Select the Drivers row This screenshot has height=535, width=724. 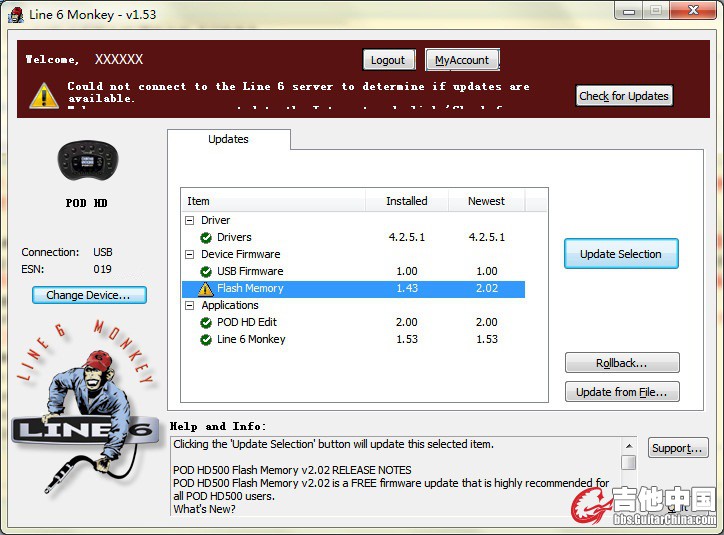pyautogui.click(x=353, y=237)
